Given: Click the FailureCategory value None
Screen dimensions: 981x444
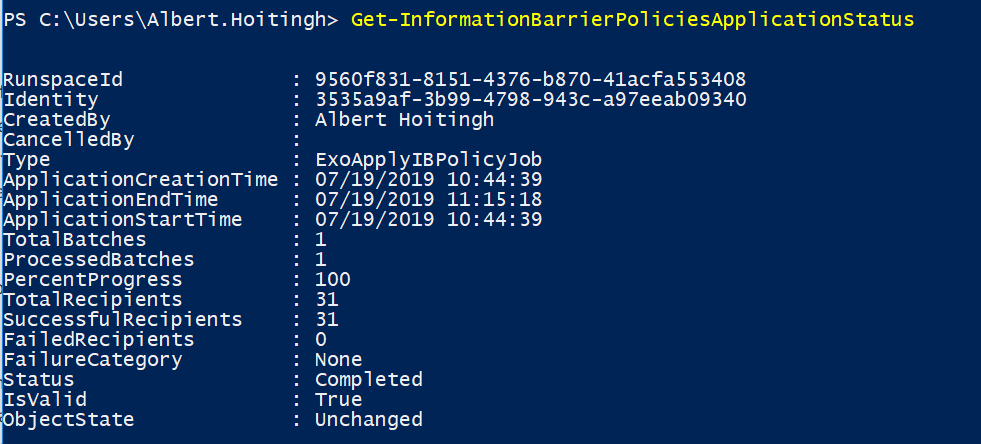Looking at the screenshot, I should (338, 359).
